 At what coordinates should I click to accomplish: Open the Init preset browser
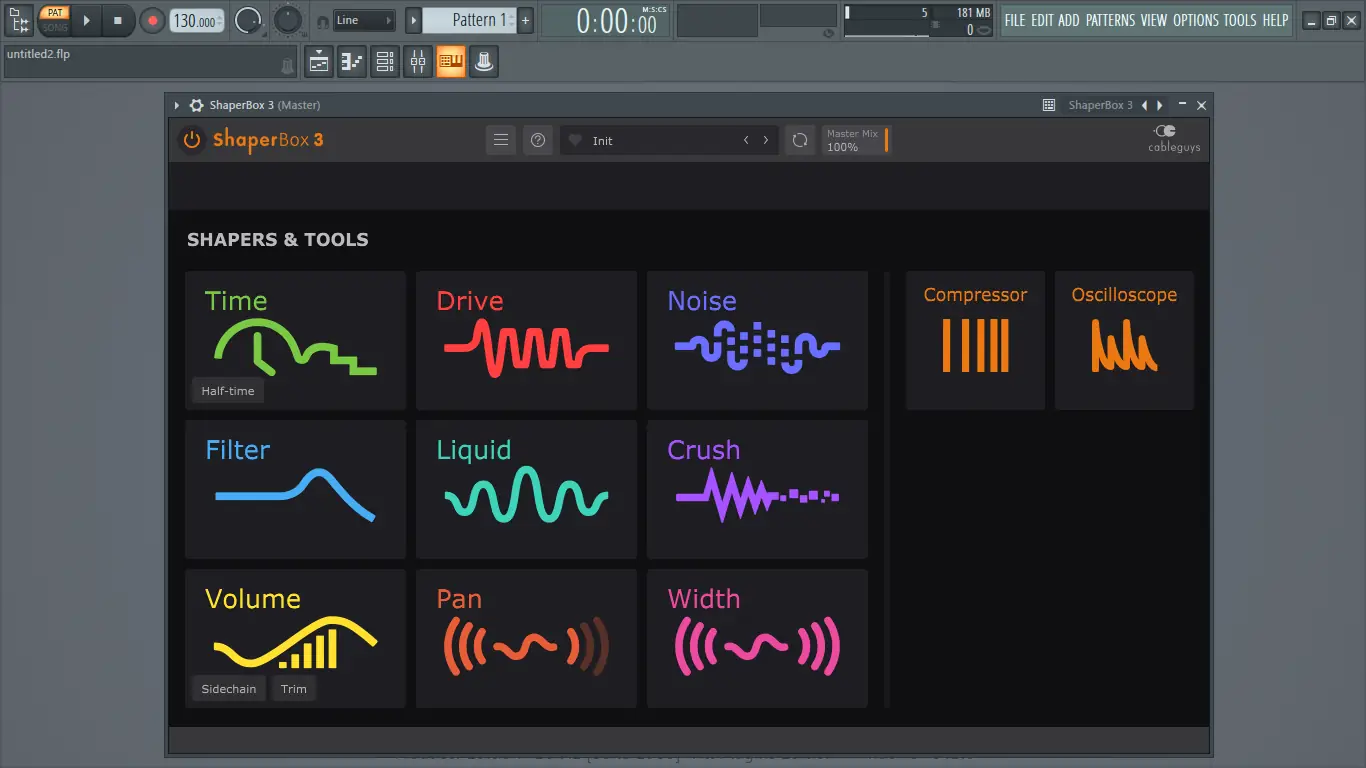point(669,140)
